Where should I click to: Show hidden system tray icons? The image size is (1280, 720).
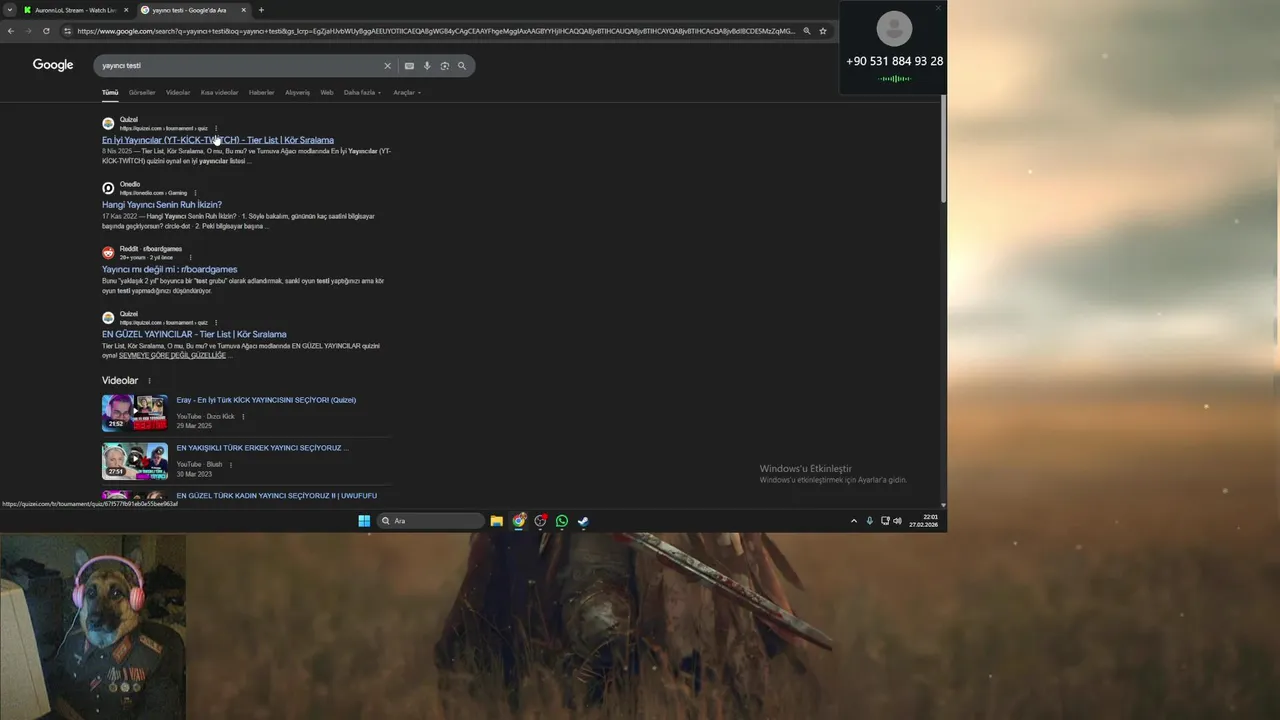point(854,521)
